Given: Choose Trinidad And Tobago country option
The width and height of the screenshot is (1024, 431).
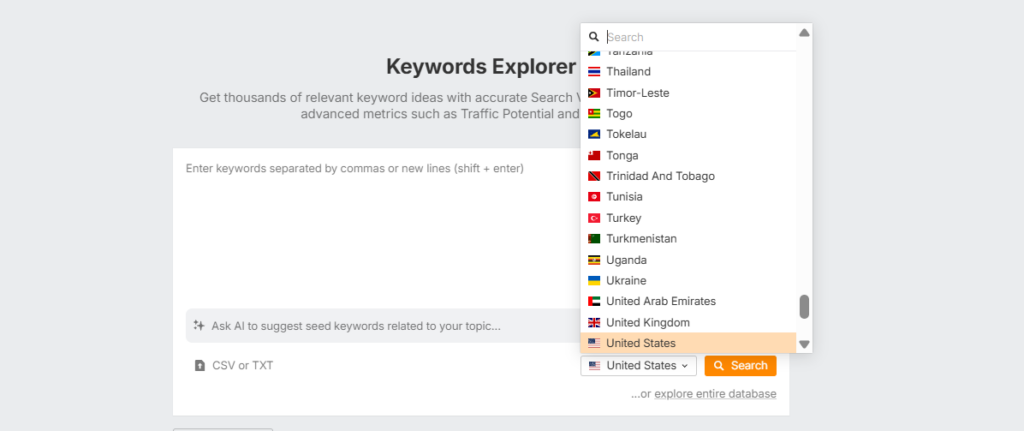Looking at the screenshot, I should pos(688,176).
